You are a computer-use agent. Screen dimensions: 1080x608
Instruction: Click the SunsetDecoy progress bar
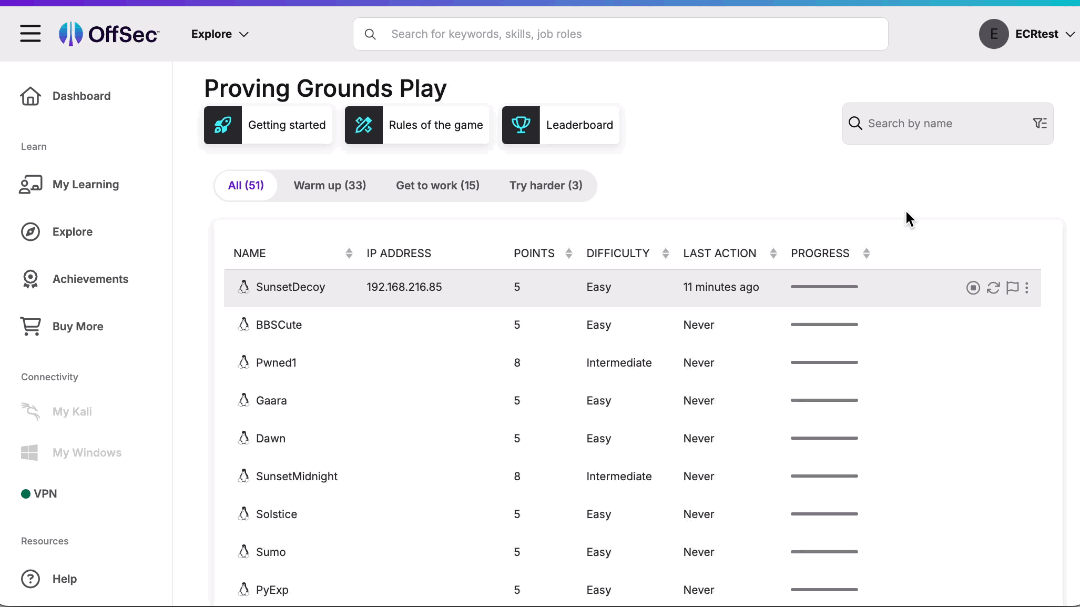point(824,286)
